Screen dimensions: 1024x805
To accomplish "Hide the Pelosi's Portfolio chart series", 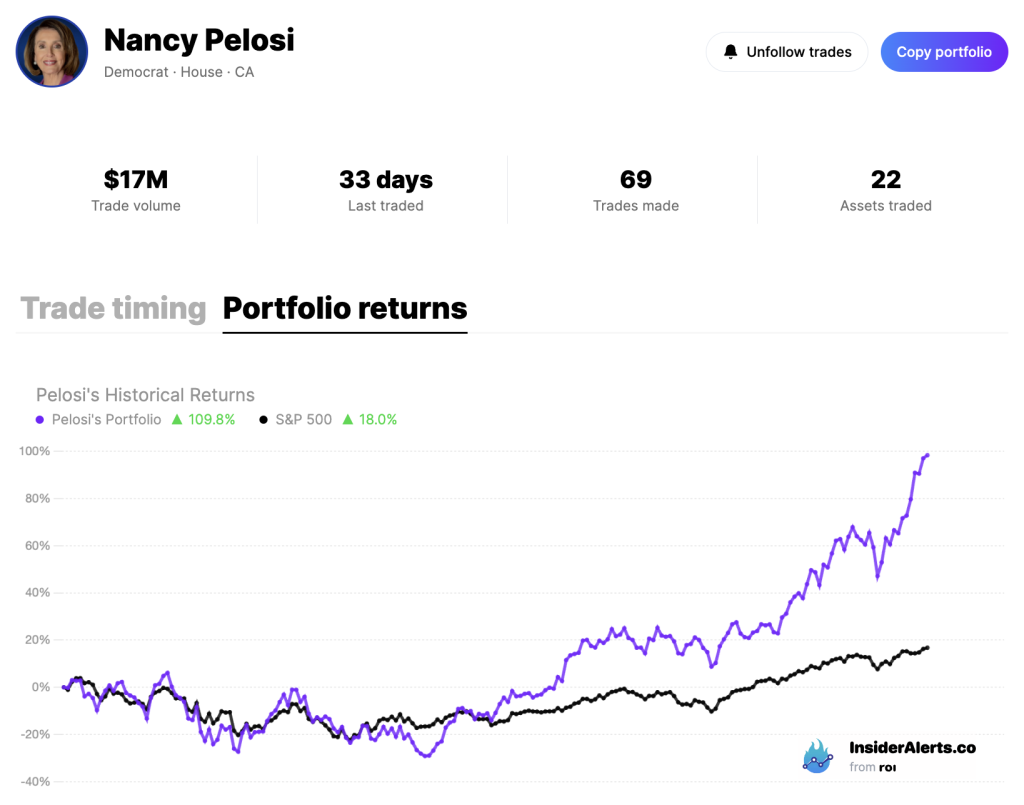I will tap(106, 419).
